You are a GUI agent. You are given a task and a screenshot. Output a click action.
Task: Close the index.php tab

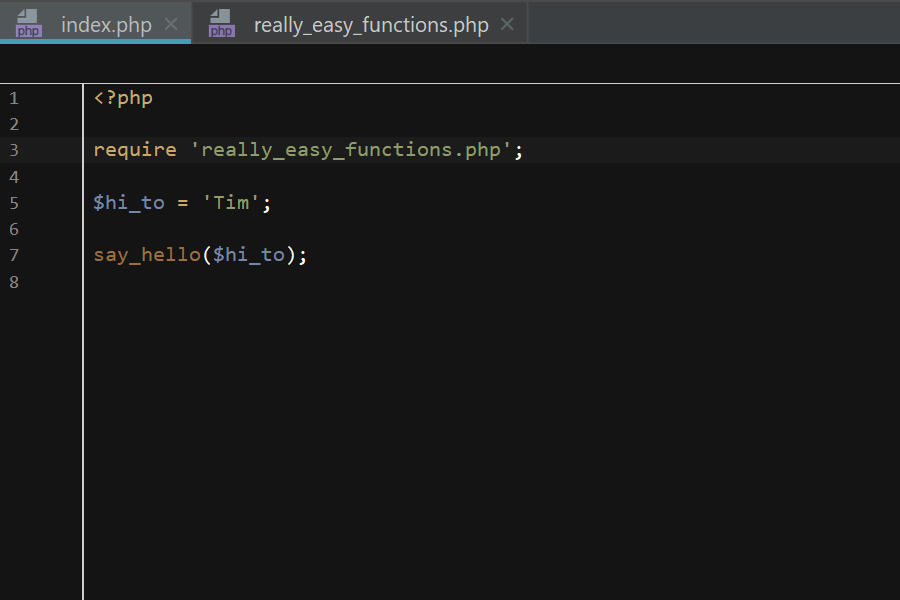click(x=171, y=24)
